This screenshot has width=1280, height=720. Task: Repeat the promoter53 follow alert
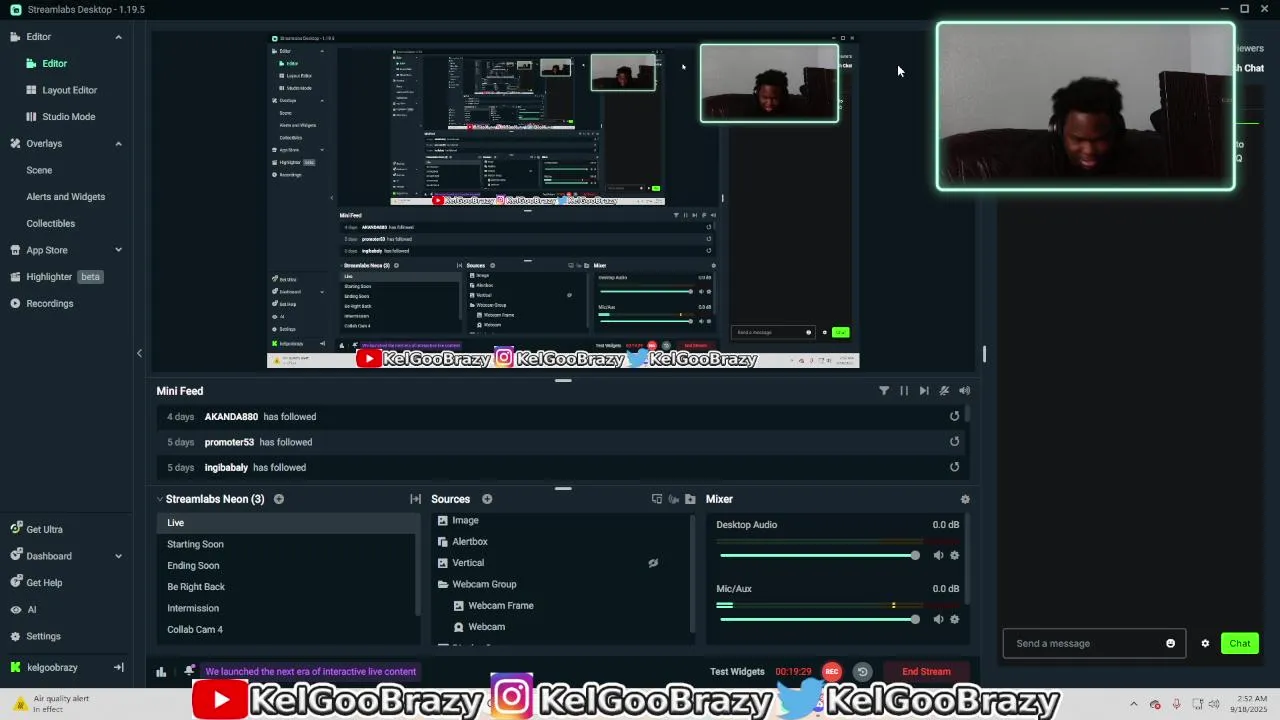[x=954, y=442]
